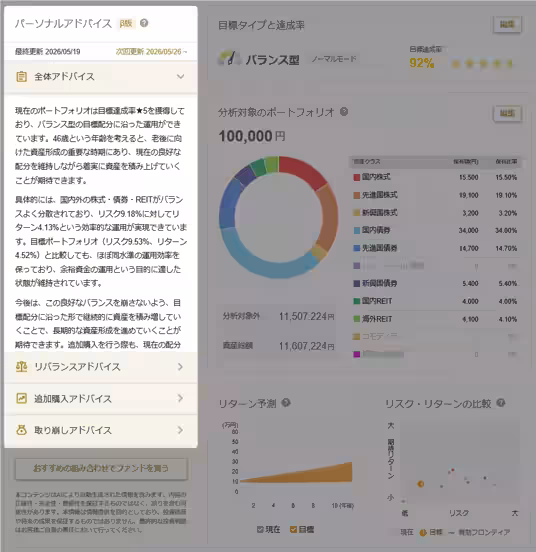Click the 国内株式 ratio 15.50%
Image resolution: width=536 pixels, height=552 pixels.
click(x=506, y=177)
